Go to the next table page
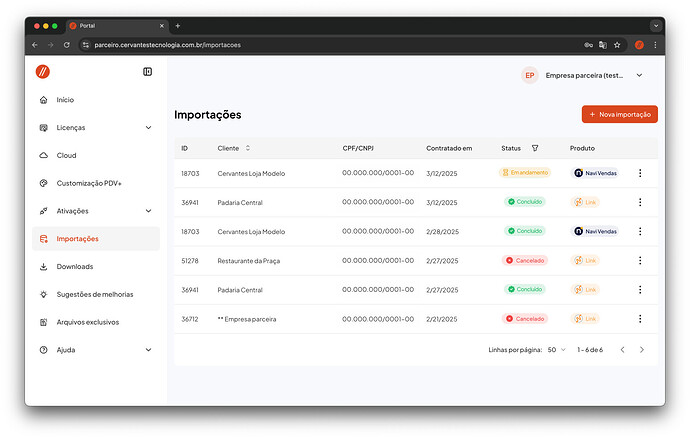 point(642,350)
